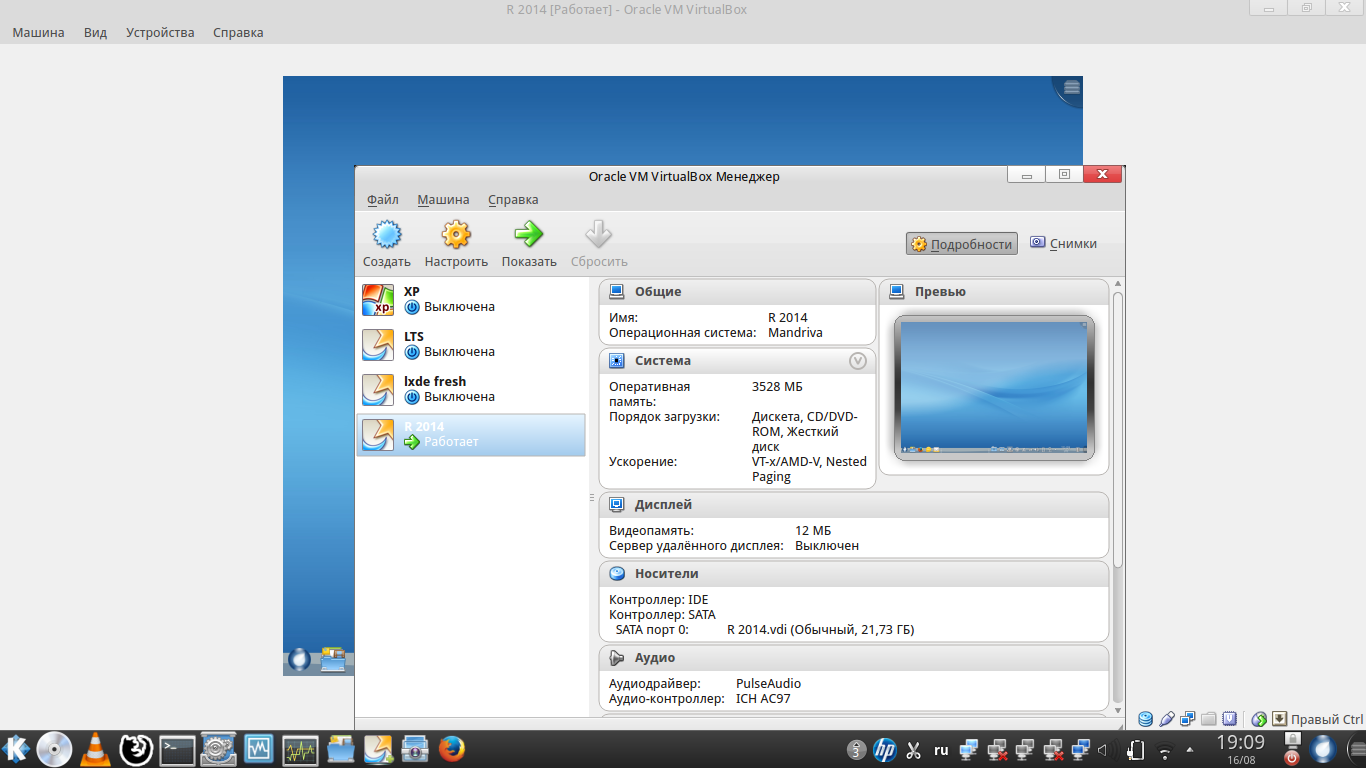Collapse the Система section using its chevron
Screen dimensions: 1366x768
tap(857, 361)
